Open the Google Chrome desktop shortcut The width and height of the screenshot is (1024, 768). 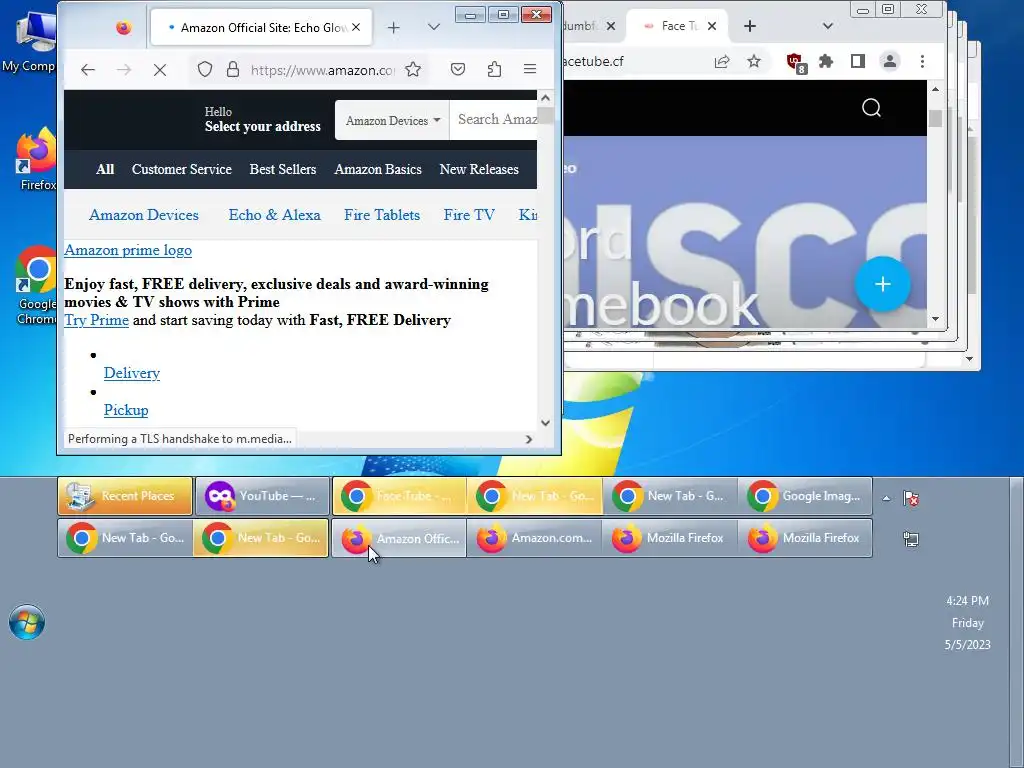click(36, 285)
